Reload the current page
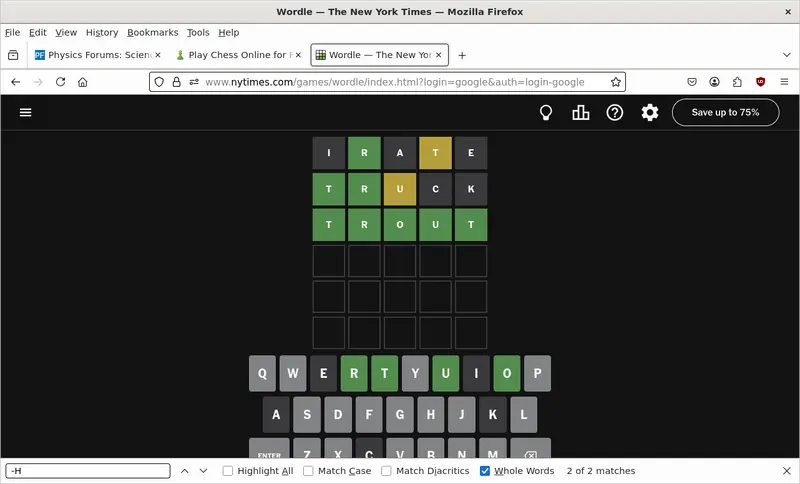This screenshot has height=484, width=800. (60, 82)
